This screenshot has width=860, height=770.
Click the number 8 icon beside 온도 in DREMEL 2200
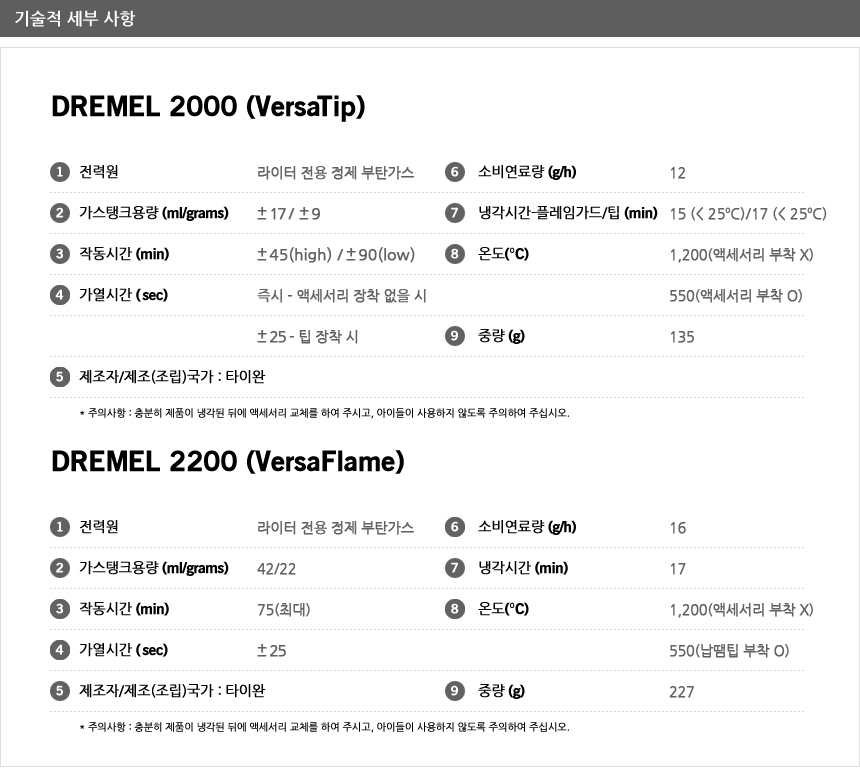pos(455,609)
